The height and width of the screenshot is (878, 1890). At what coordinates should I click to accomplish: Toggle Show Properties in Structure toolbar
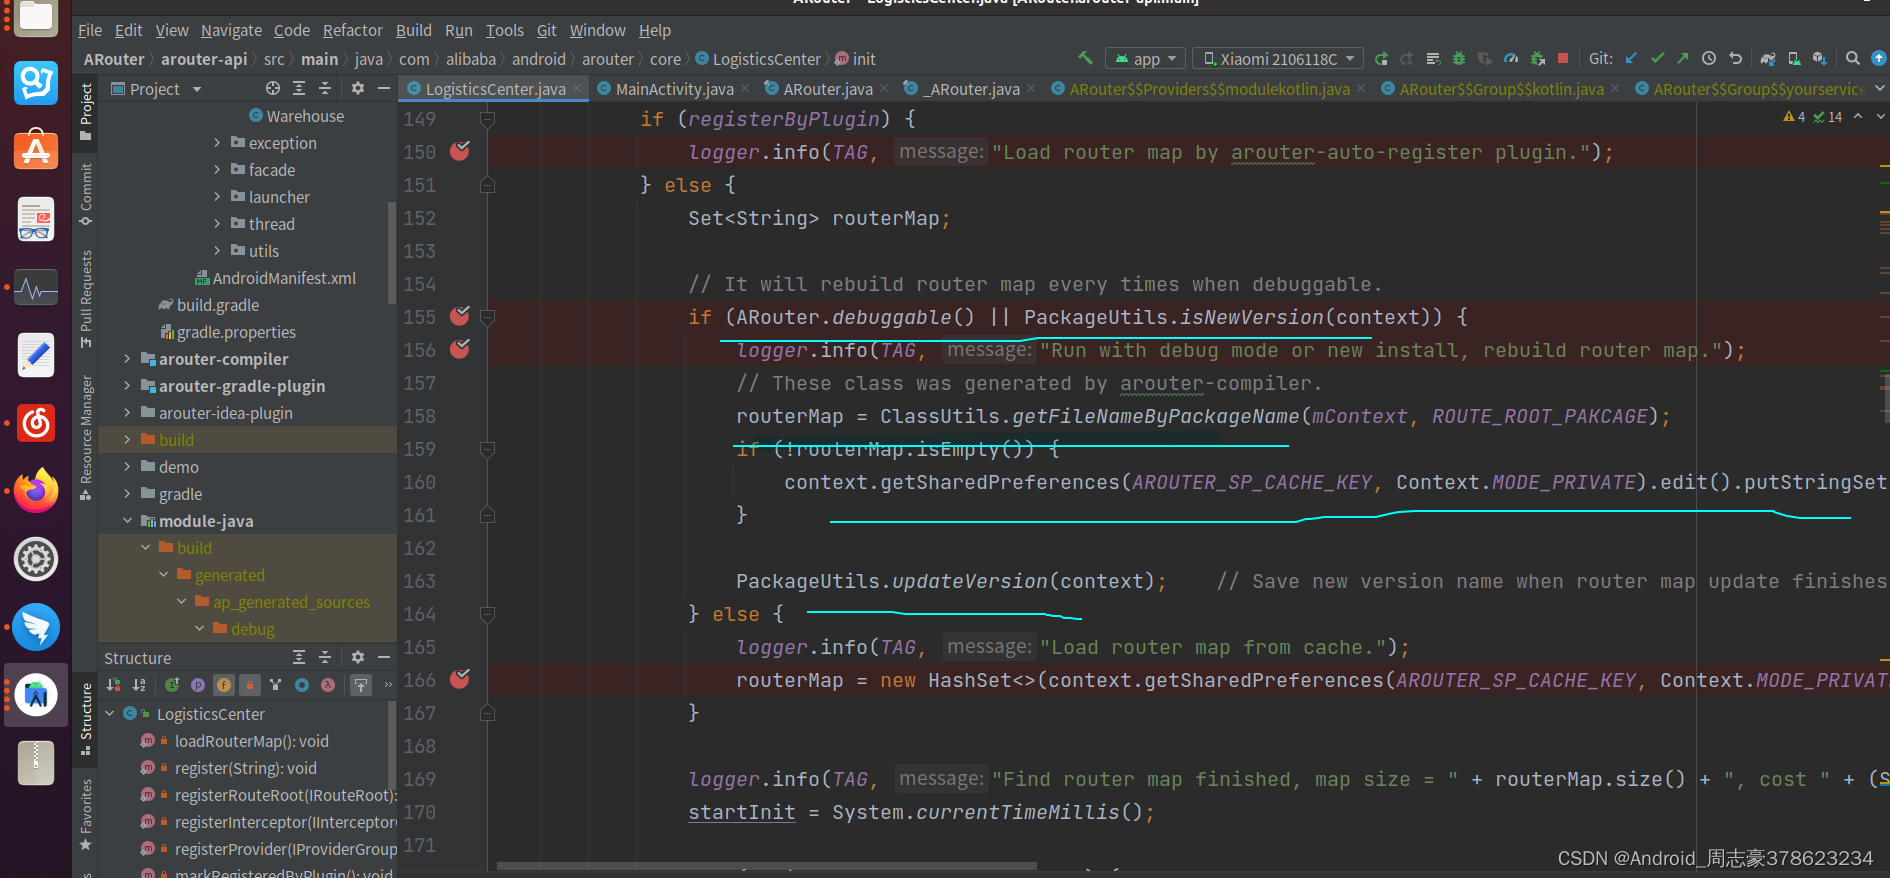coord(198,685)
